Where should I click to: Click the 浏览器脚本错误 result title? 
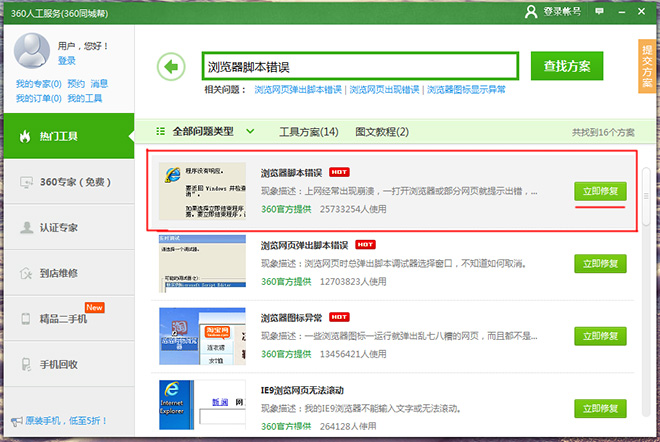tap(291, 173)
